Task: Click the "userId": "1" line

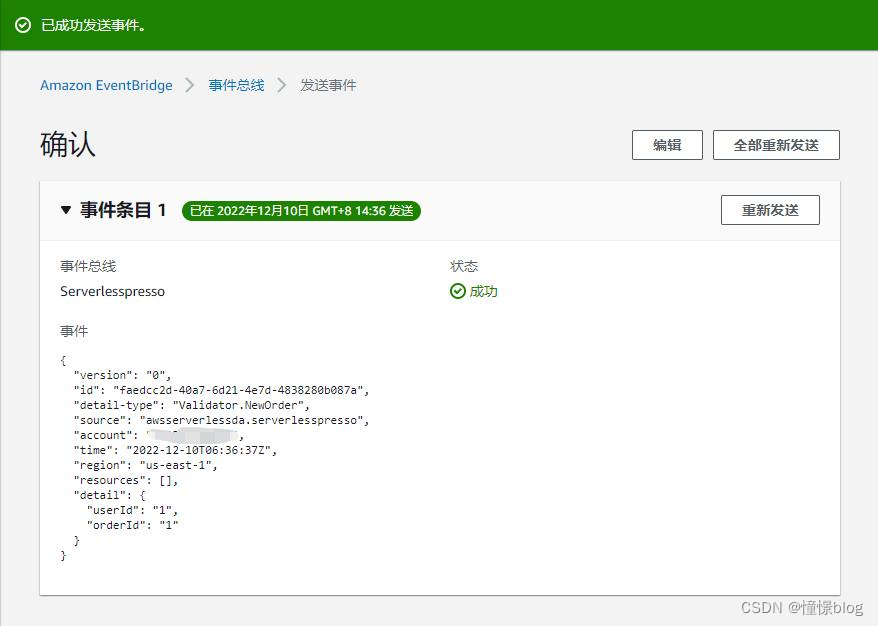Action: (x=132, y=510)
